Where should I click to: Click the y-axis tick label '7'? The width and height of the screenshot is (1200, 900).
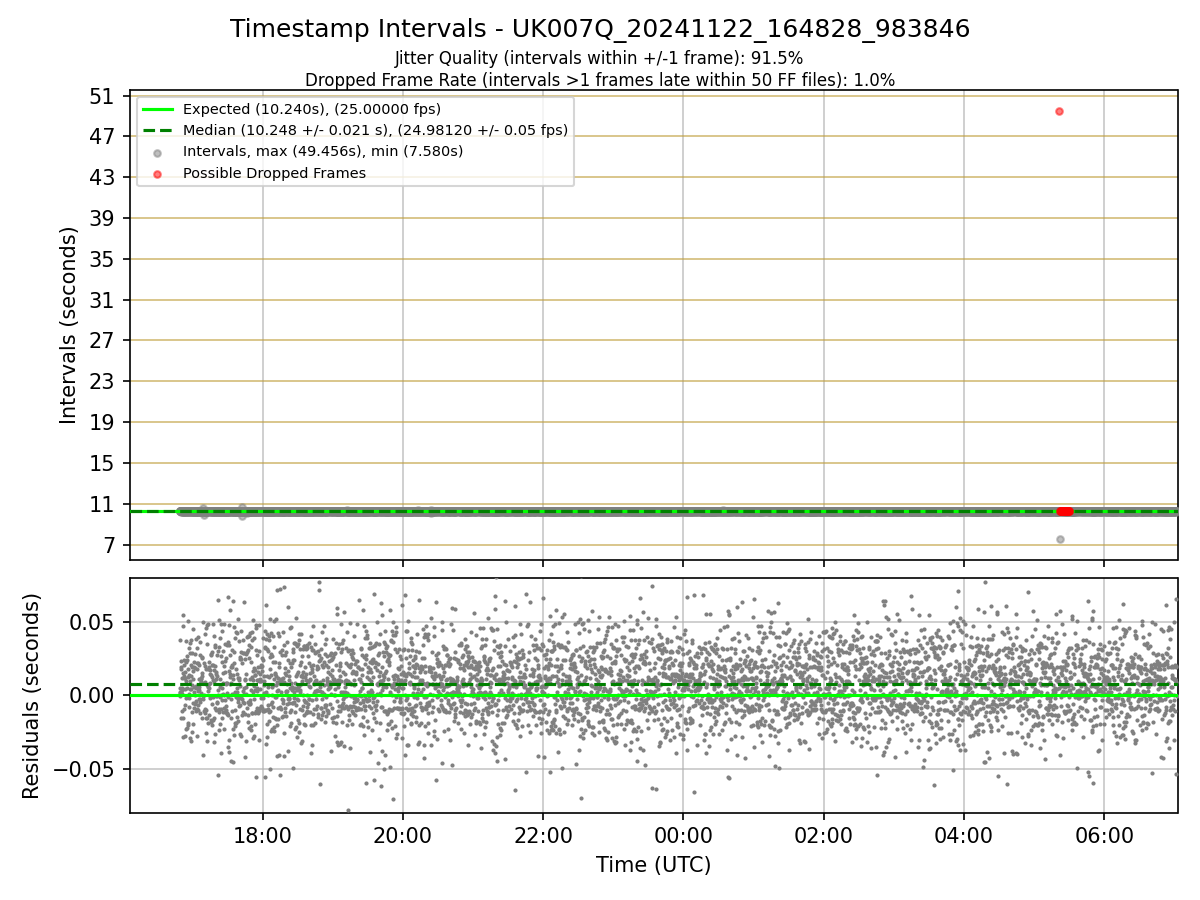pos(107,546)
